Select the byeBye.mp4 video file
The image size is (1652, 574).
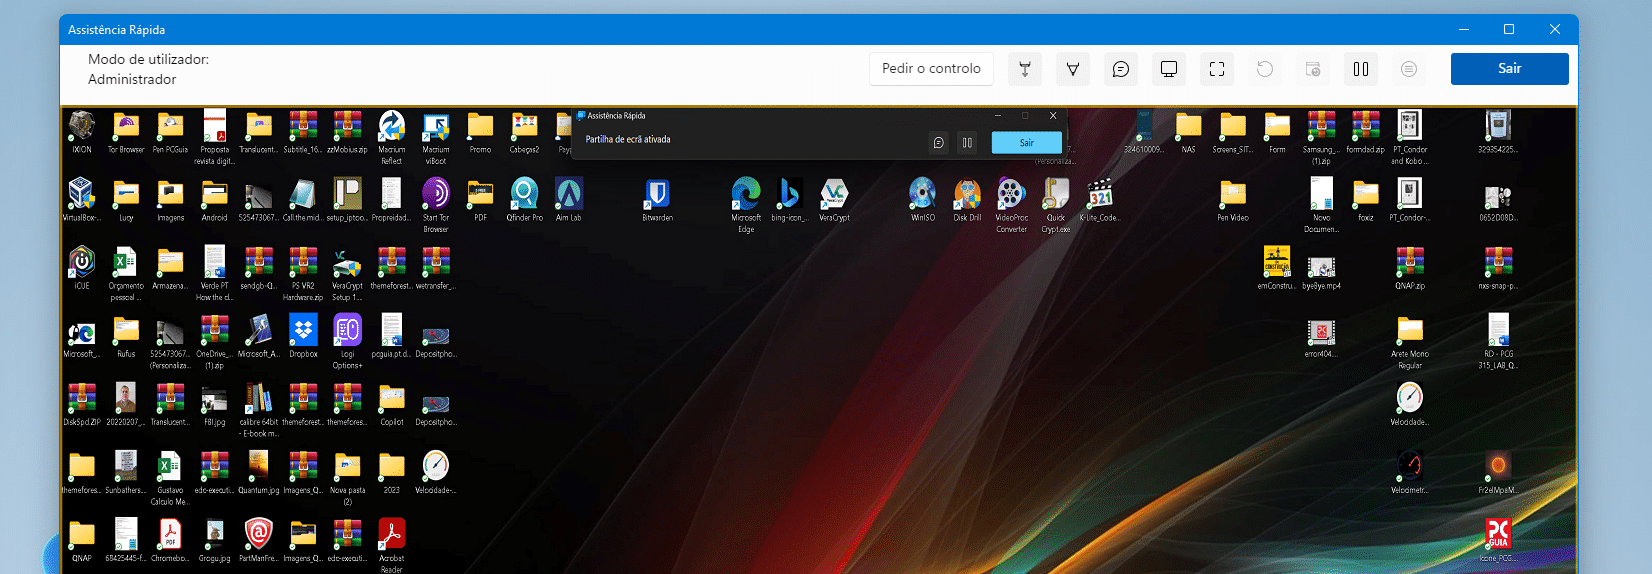pos(1321,268)
